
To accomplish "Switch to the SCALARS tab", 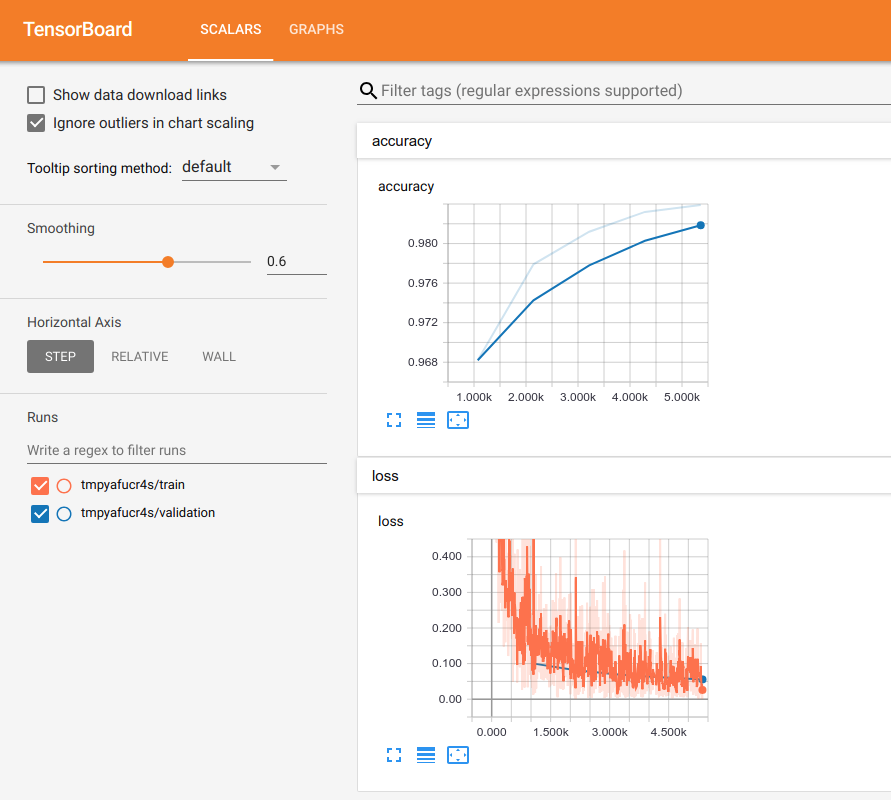I will coord(231,30).
